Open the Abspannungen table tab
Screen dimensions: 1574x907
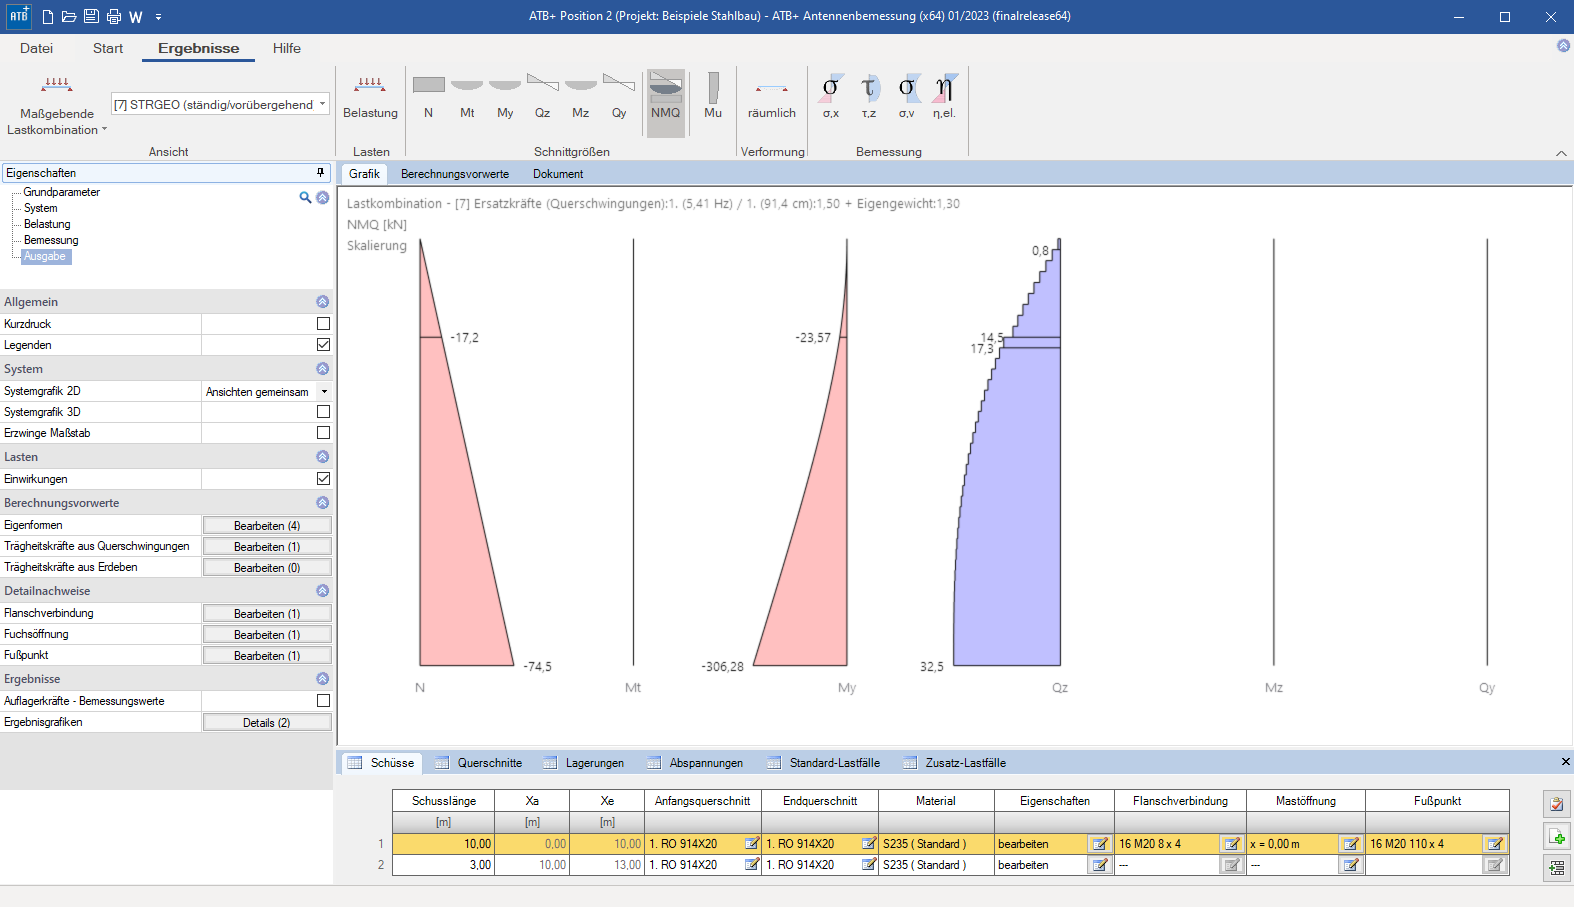[x=695, y=763]
